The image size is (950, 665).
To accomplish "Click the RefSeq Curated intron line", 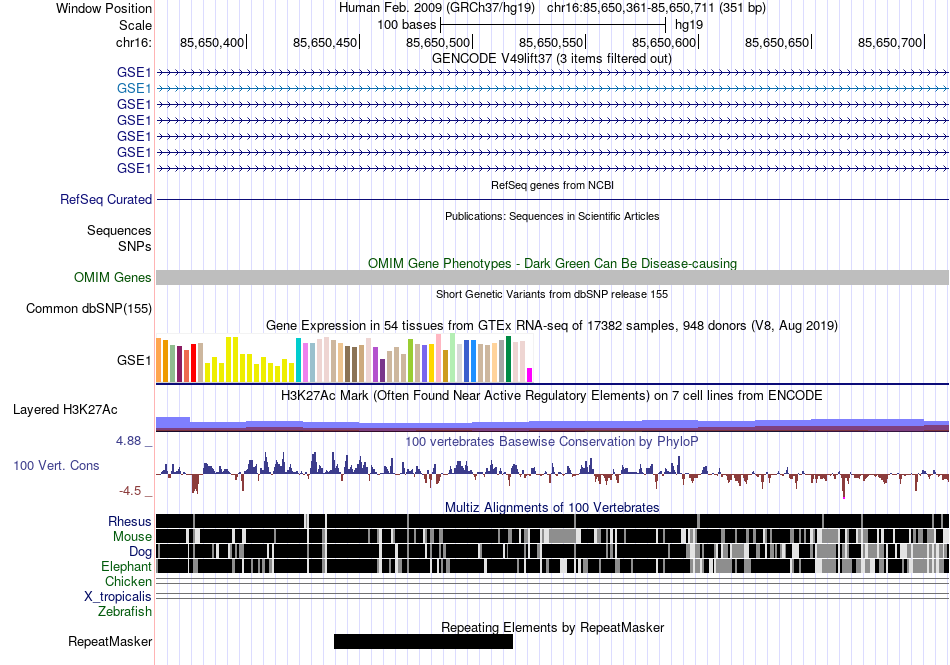I will pyautogui.click(x=552, y=199).
